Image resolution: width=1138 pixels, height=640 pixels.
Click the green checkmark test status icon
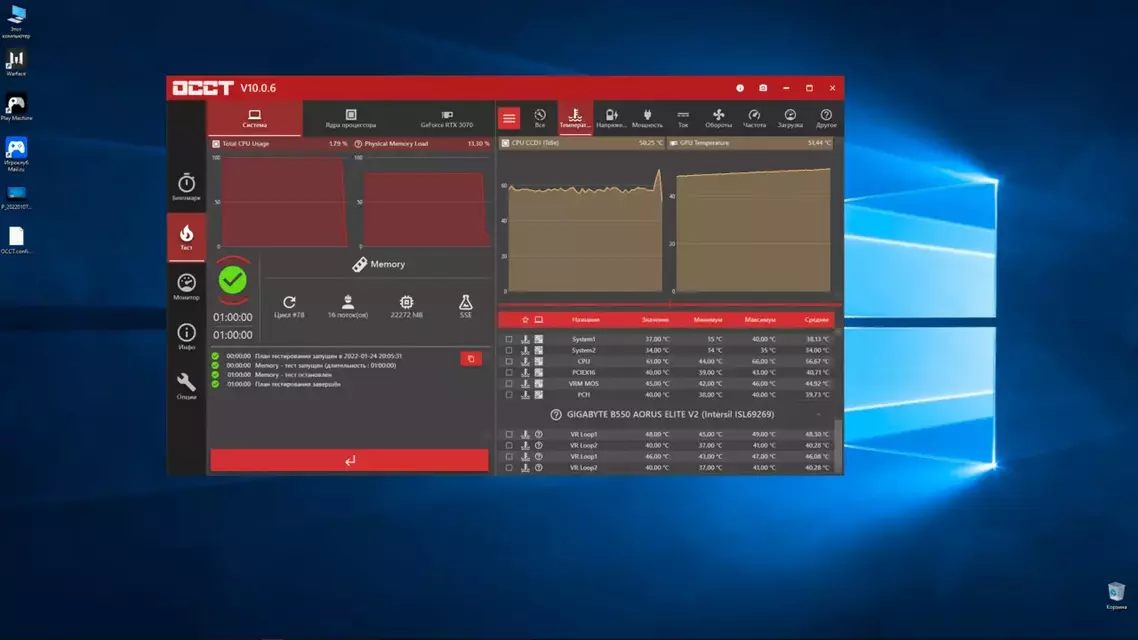tap(232, 280)
